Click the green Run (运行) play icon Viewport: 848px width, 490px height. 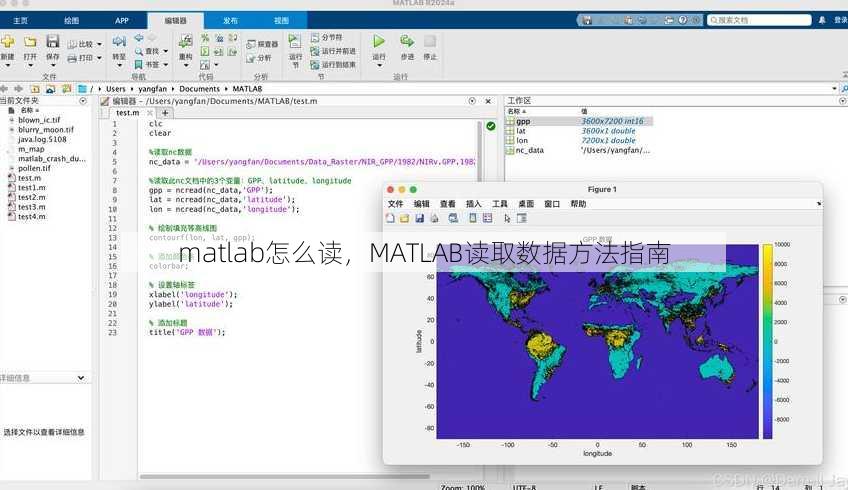[379, 41]
